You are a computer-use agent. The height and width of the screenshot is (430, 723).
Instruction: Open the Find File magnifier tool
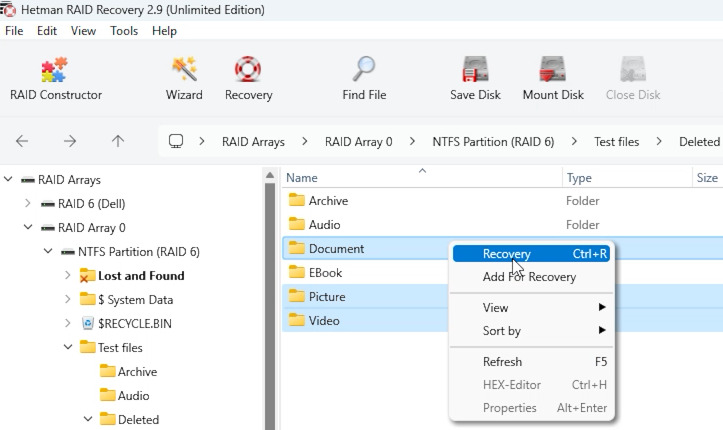point(364,79)
